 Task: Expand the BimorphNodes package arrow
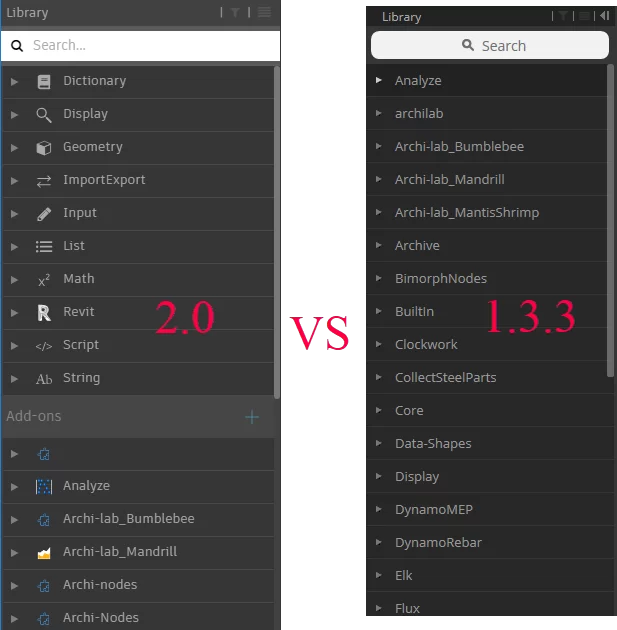[x=378, y=279]
